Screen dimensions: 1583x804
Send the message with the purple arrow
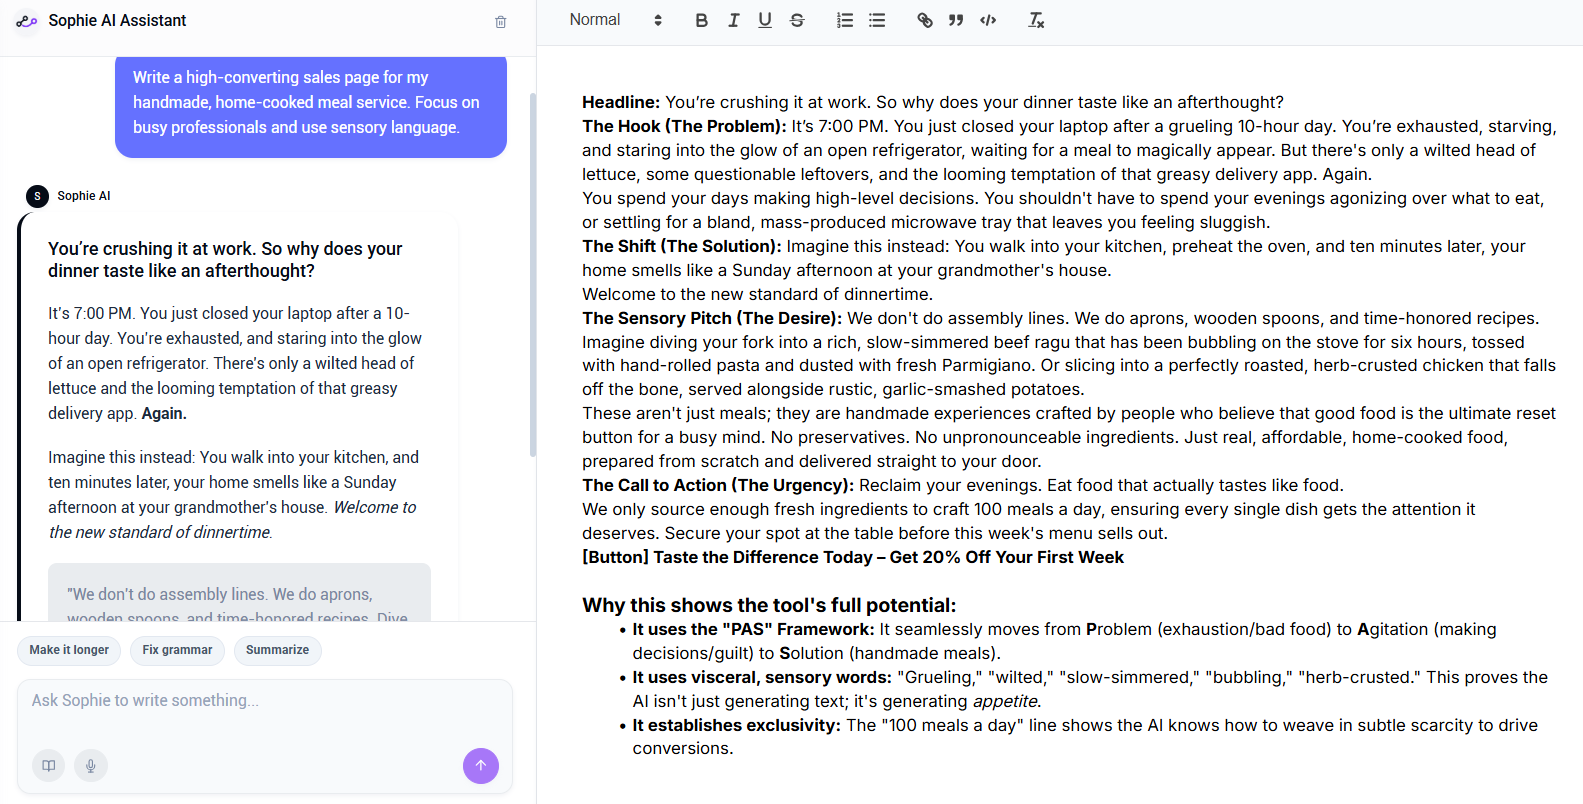(481, 766)
